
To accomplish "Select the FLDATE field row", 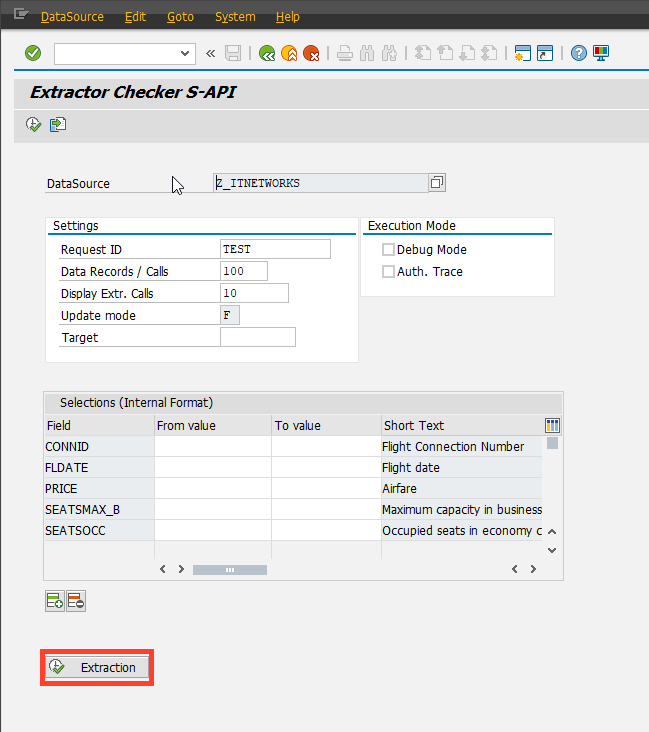I will [99, 468].
